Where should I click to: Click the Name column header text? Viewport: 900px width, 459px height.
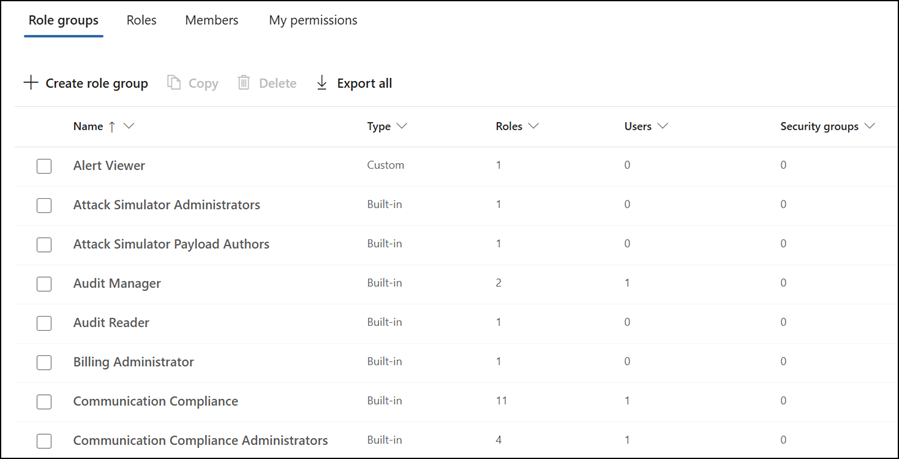88,126
